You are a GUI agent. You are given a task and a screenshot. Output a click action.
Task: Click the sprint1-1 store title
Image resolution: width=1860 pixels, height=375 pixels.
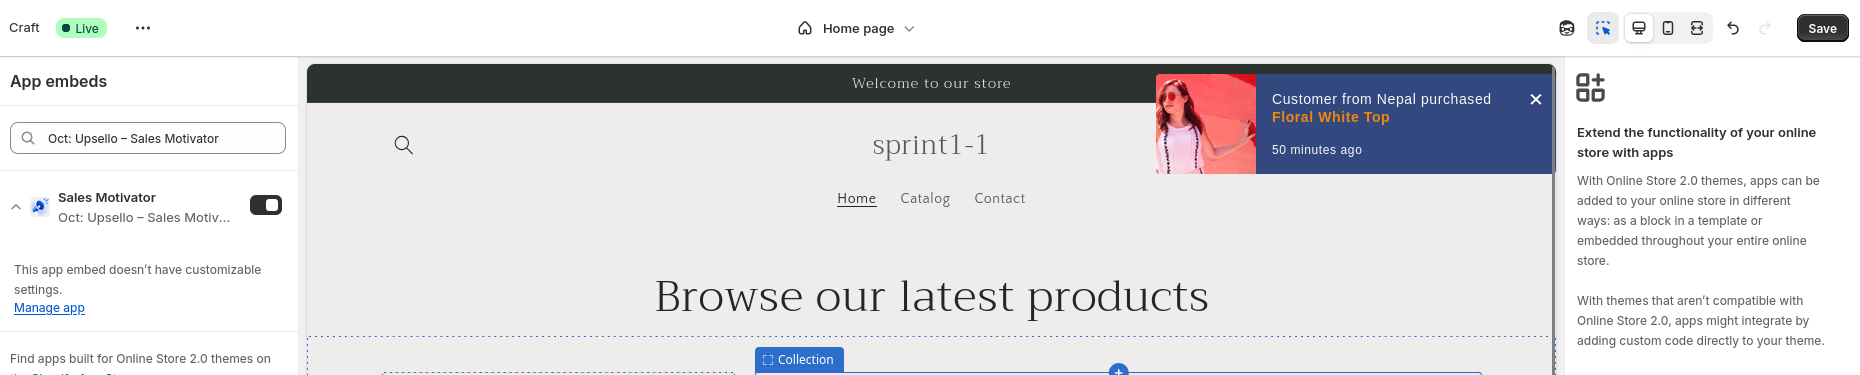930,145
